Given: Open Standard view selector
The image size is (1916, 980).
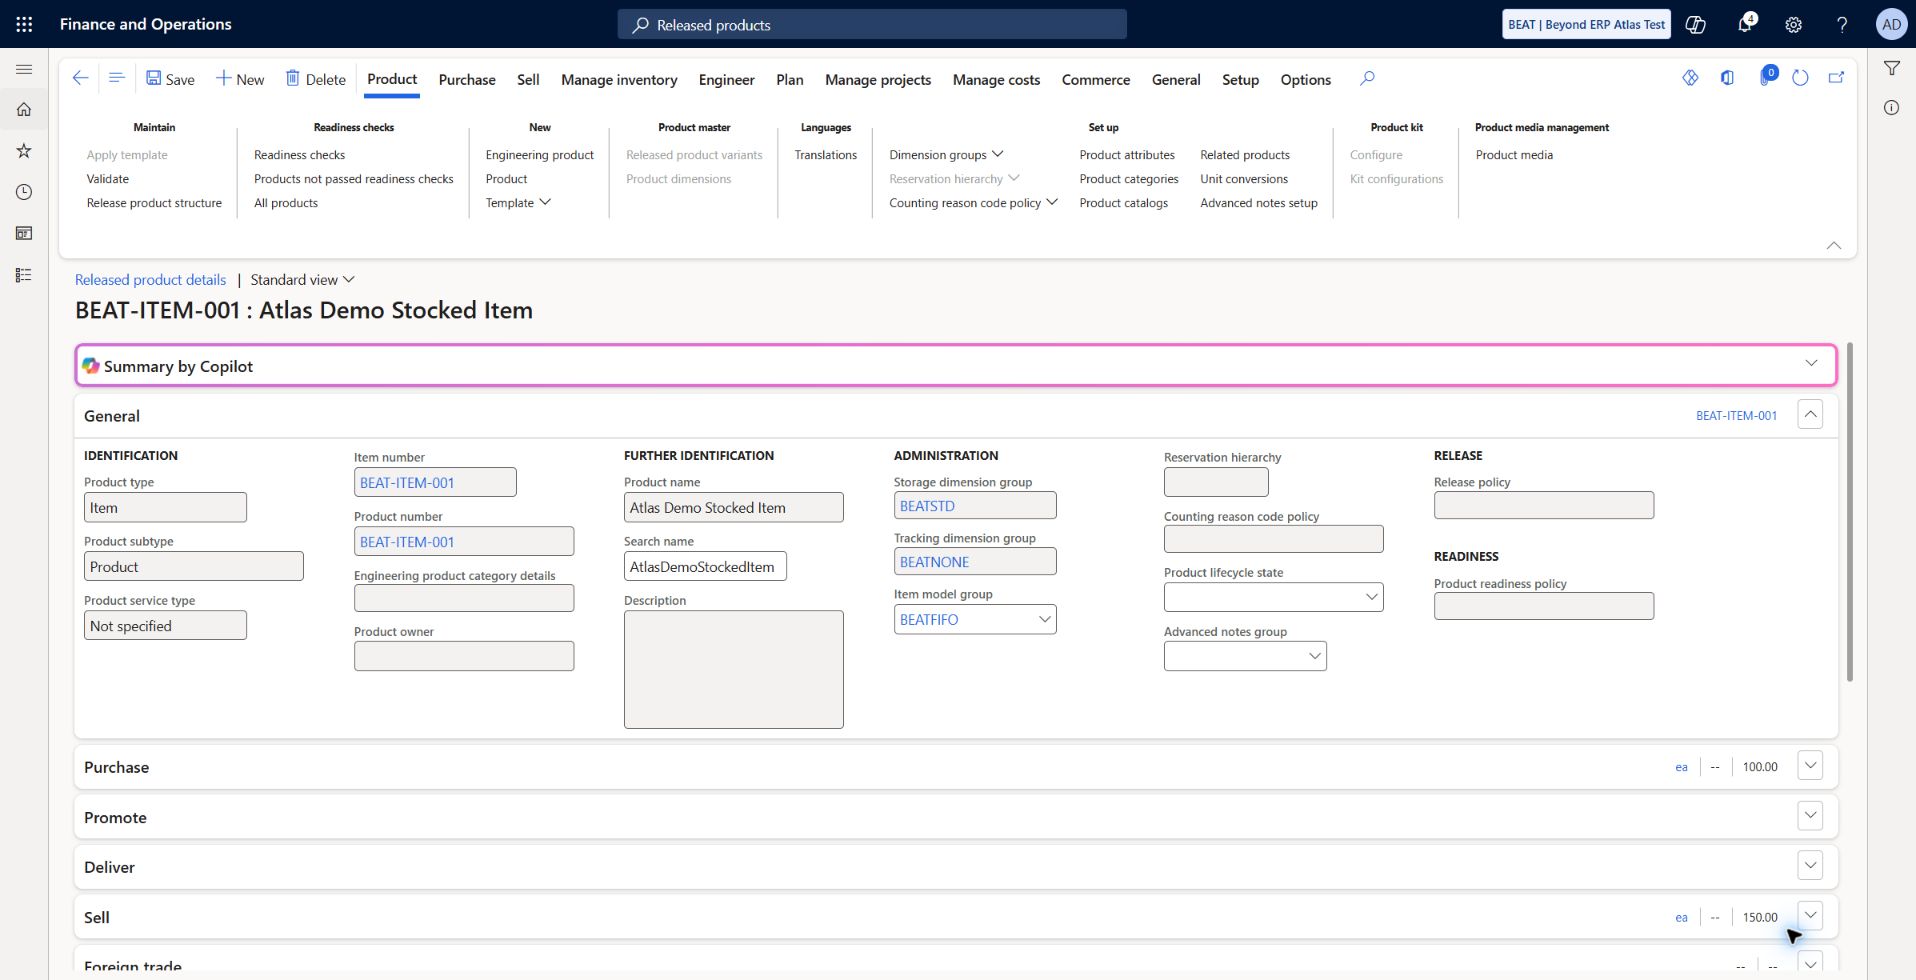Looking at the screenshot, I should click(302, 280).
